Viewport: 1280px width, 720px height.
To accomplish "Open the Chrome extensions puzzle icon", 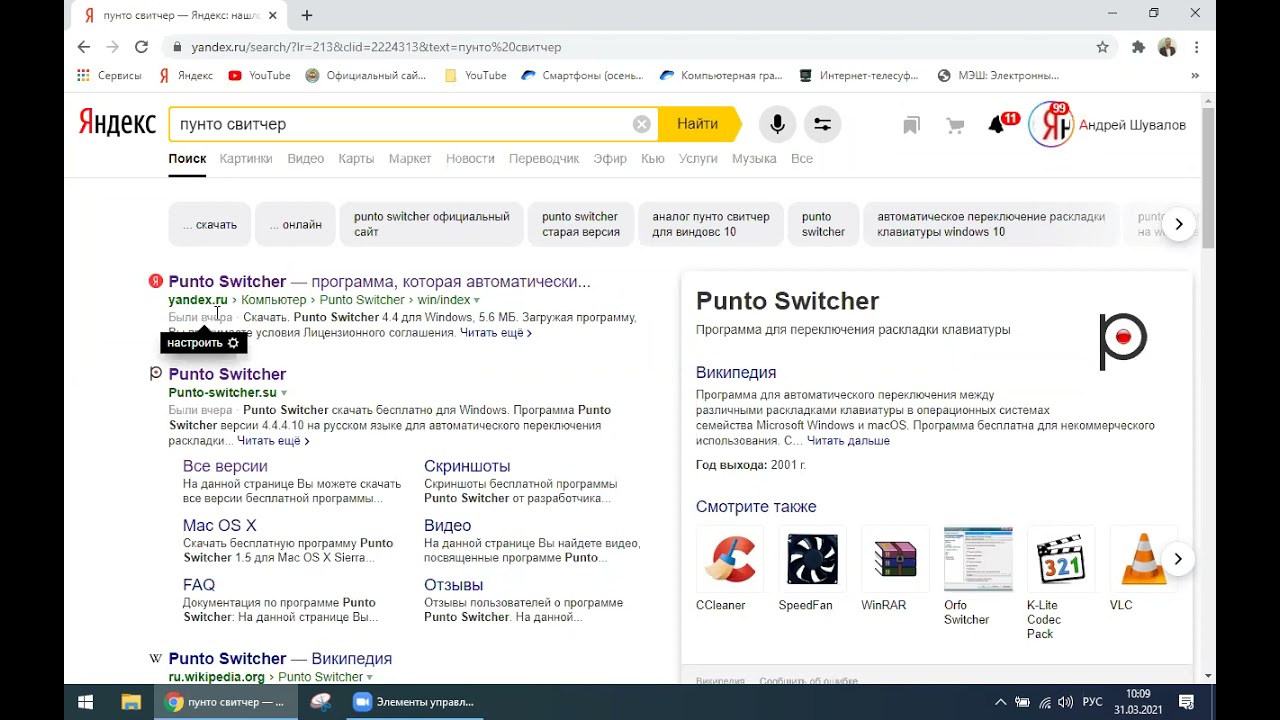I will point(1138,47).
